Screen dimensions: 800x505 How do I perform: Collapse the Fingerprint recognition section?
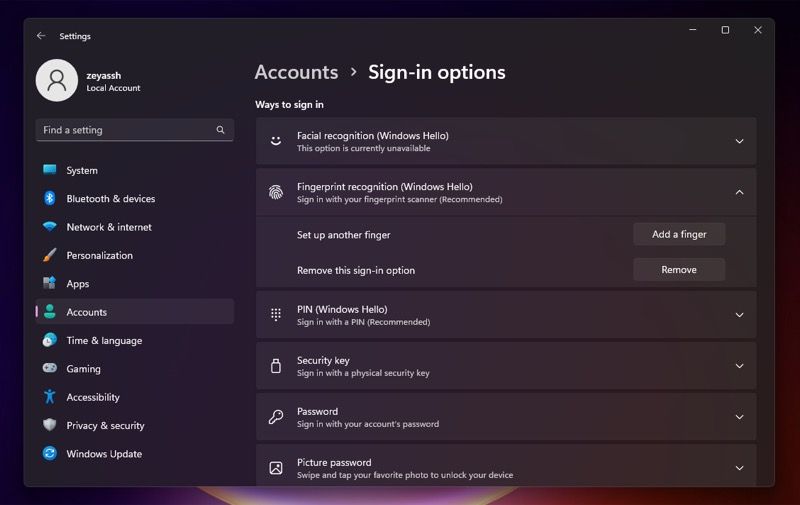pyautogui.click(x=739, y=192)
